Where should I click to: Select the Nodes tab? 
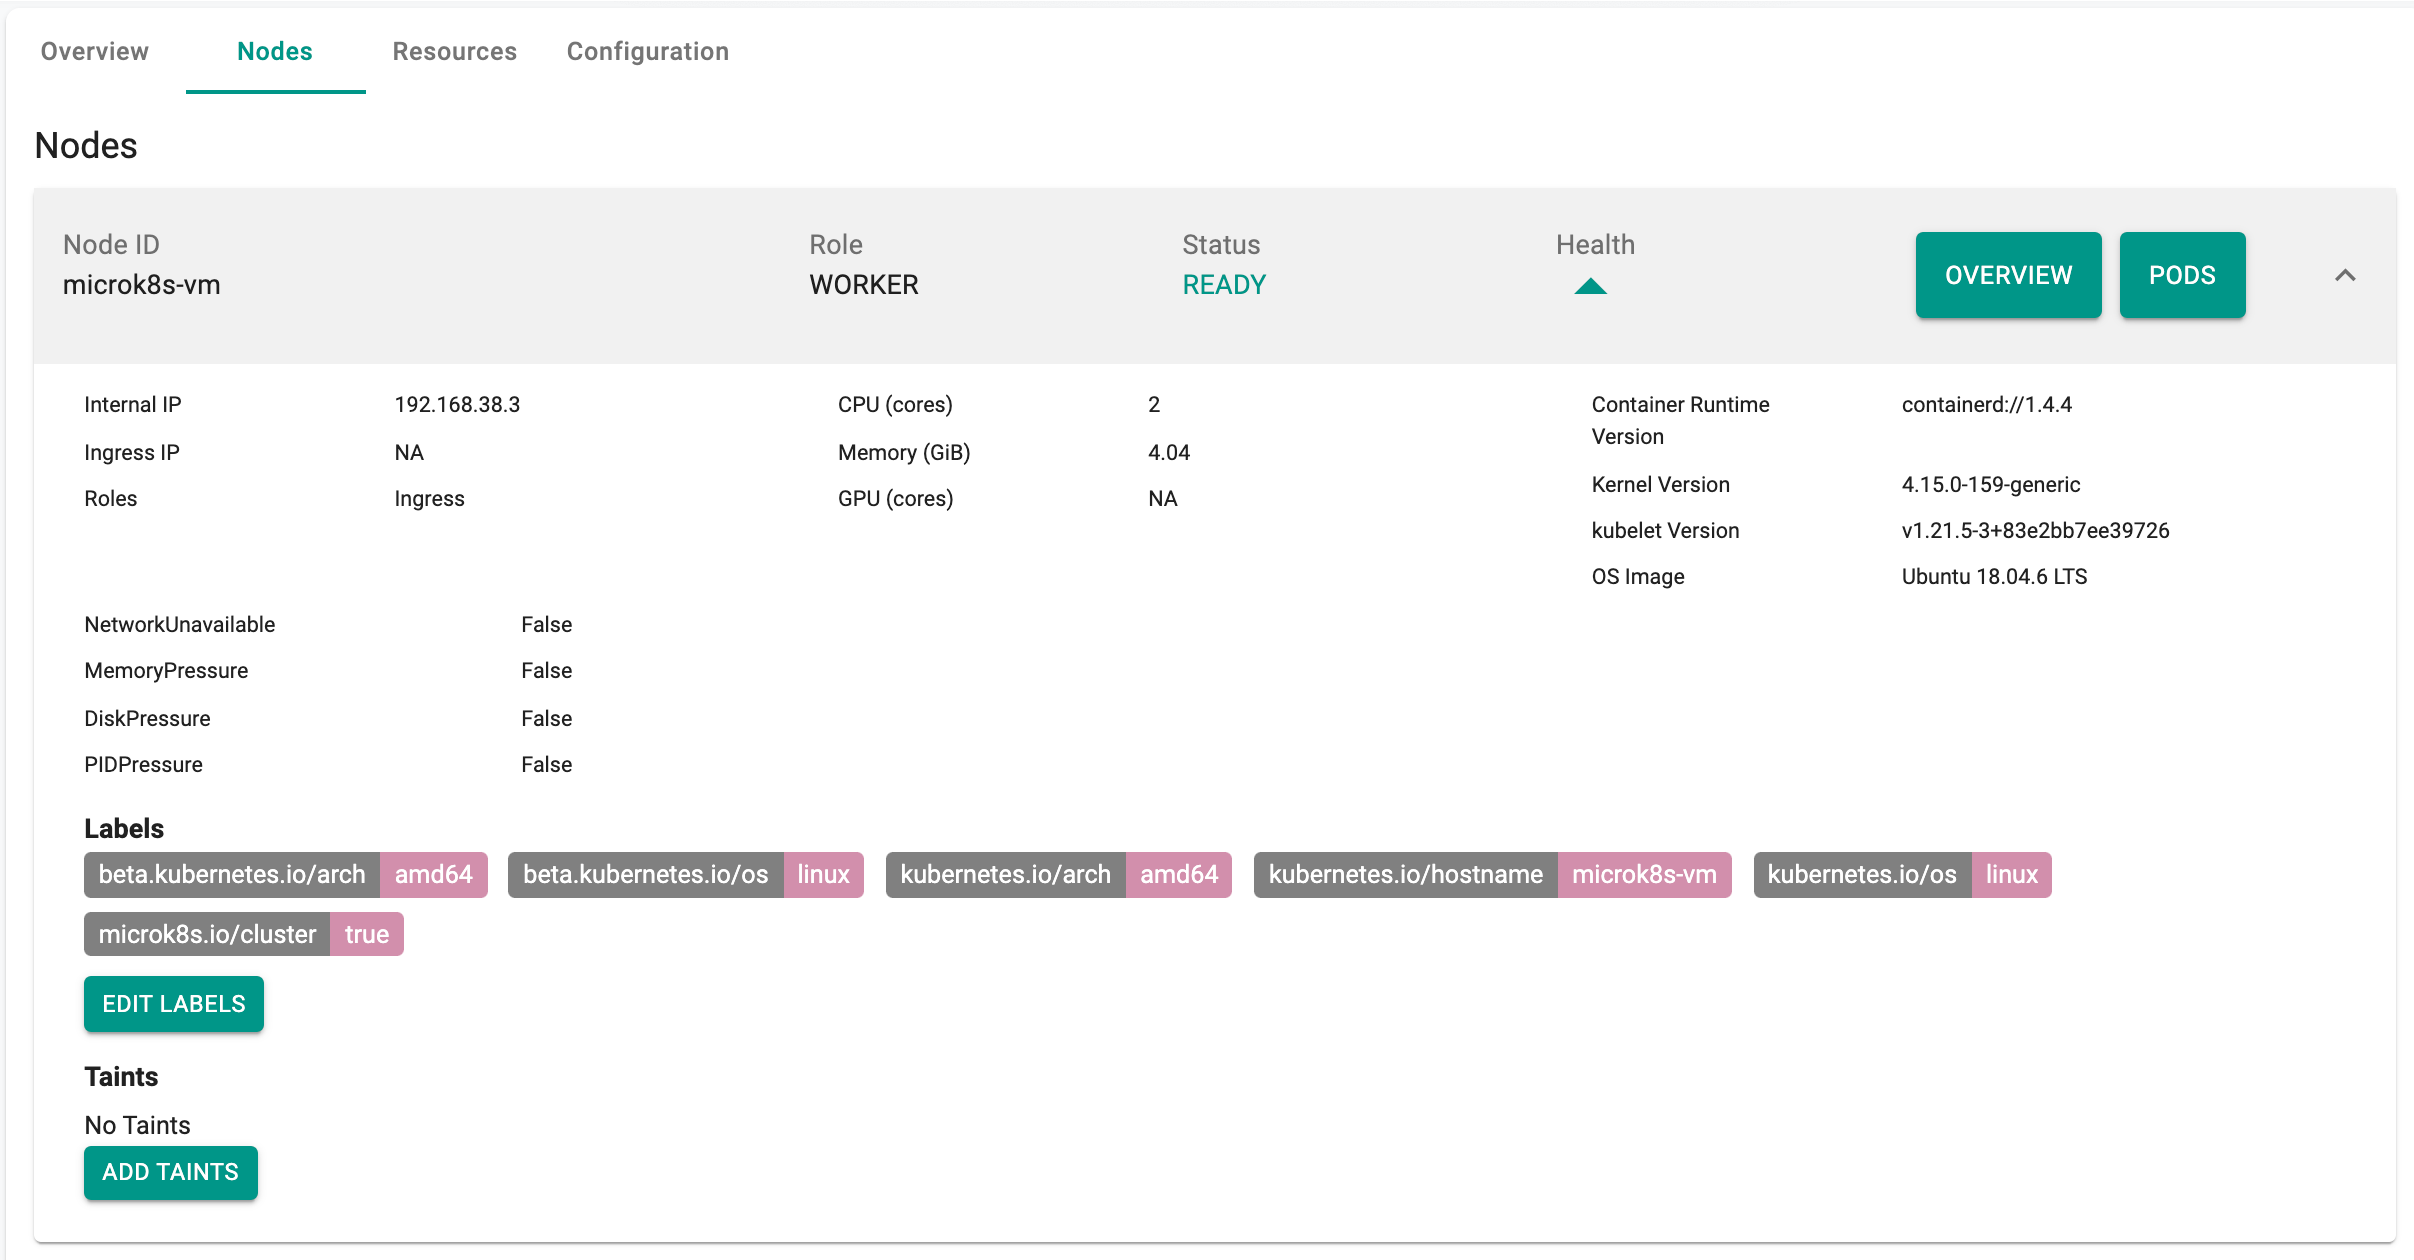275,51
